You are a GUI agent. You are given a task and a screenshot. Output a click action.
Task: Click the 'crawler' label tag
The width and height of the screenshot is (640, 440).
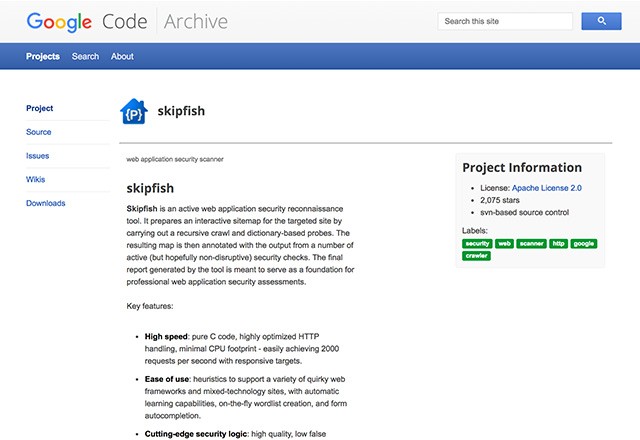[476, 256]
